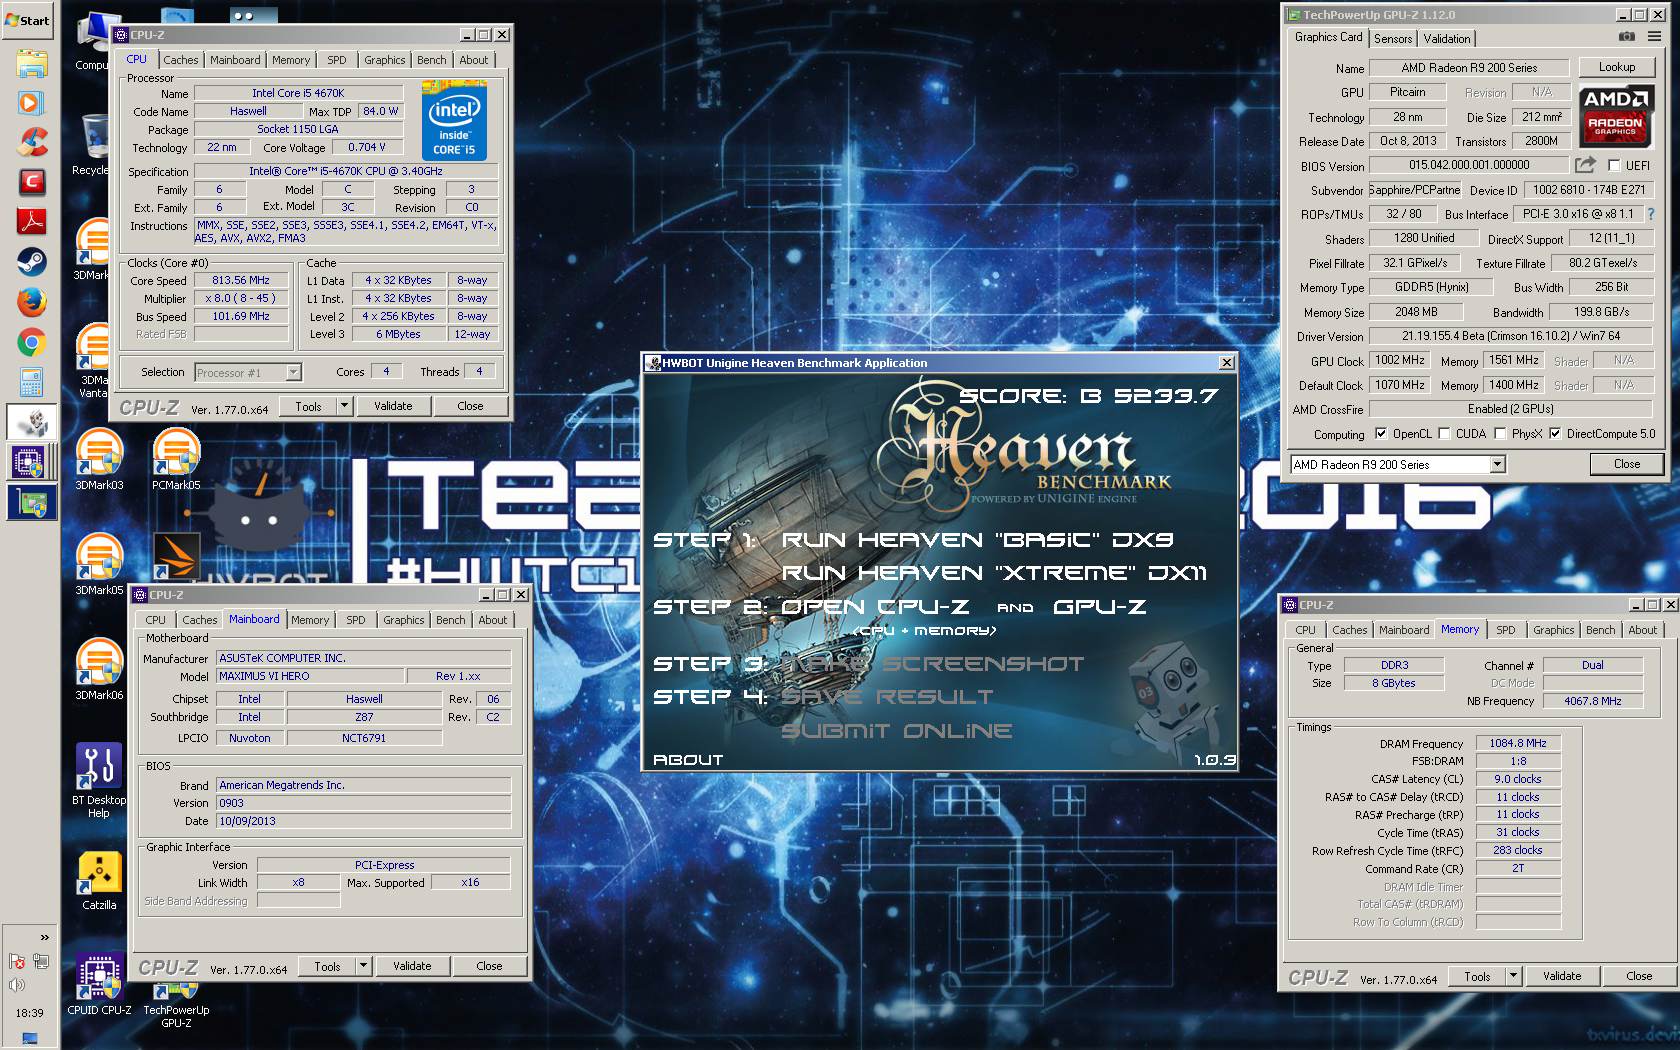Open the GPU-Z hamburger menu
The width and height of the screenshot is (1680, 1050).
(x=1654, y=37)
